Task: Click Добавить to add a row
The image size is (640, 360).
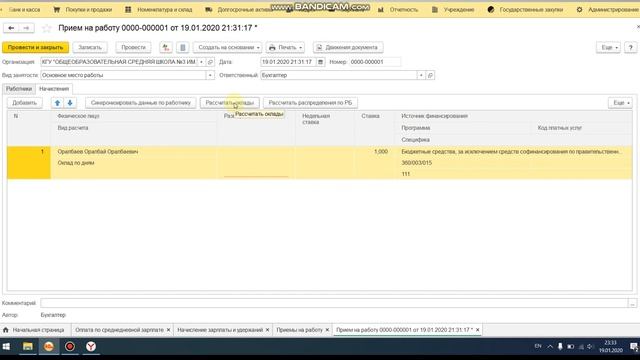Action: (x=24, y=103)
